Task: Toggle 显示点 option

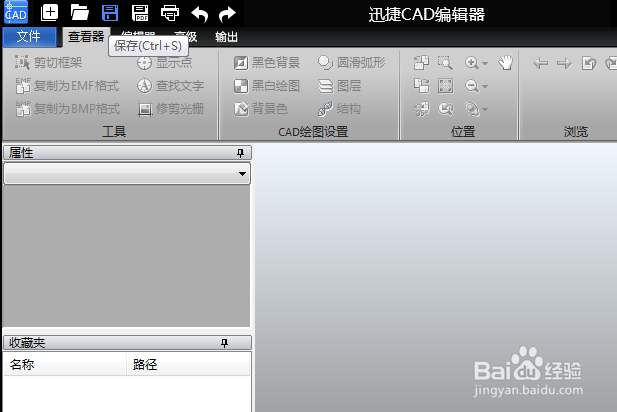Action: click(164, 62)
